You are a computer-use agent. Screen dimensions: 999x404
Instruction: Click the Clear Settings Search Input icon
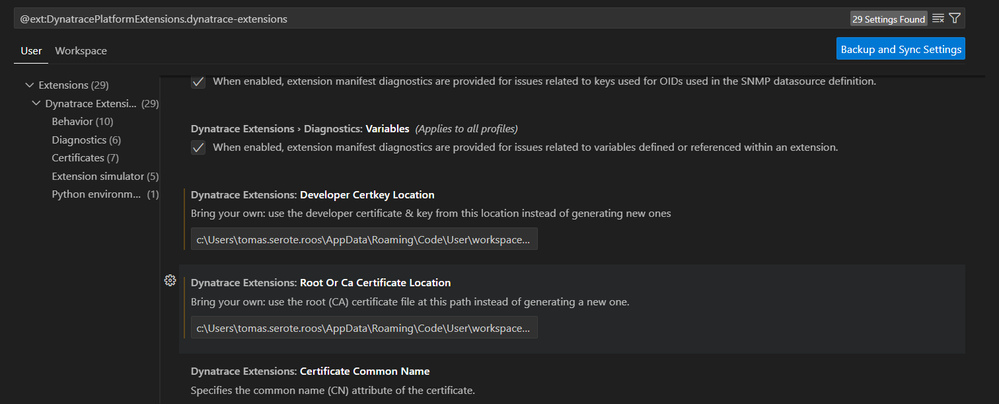(938, 18)
